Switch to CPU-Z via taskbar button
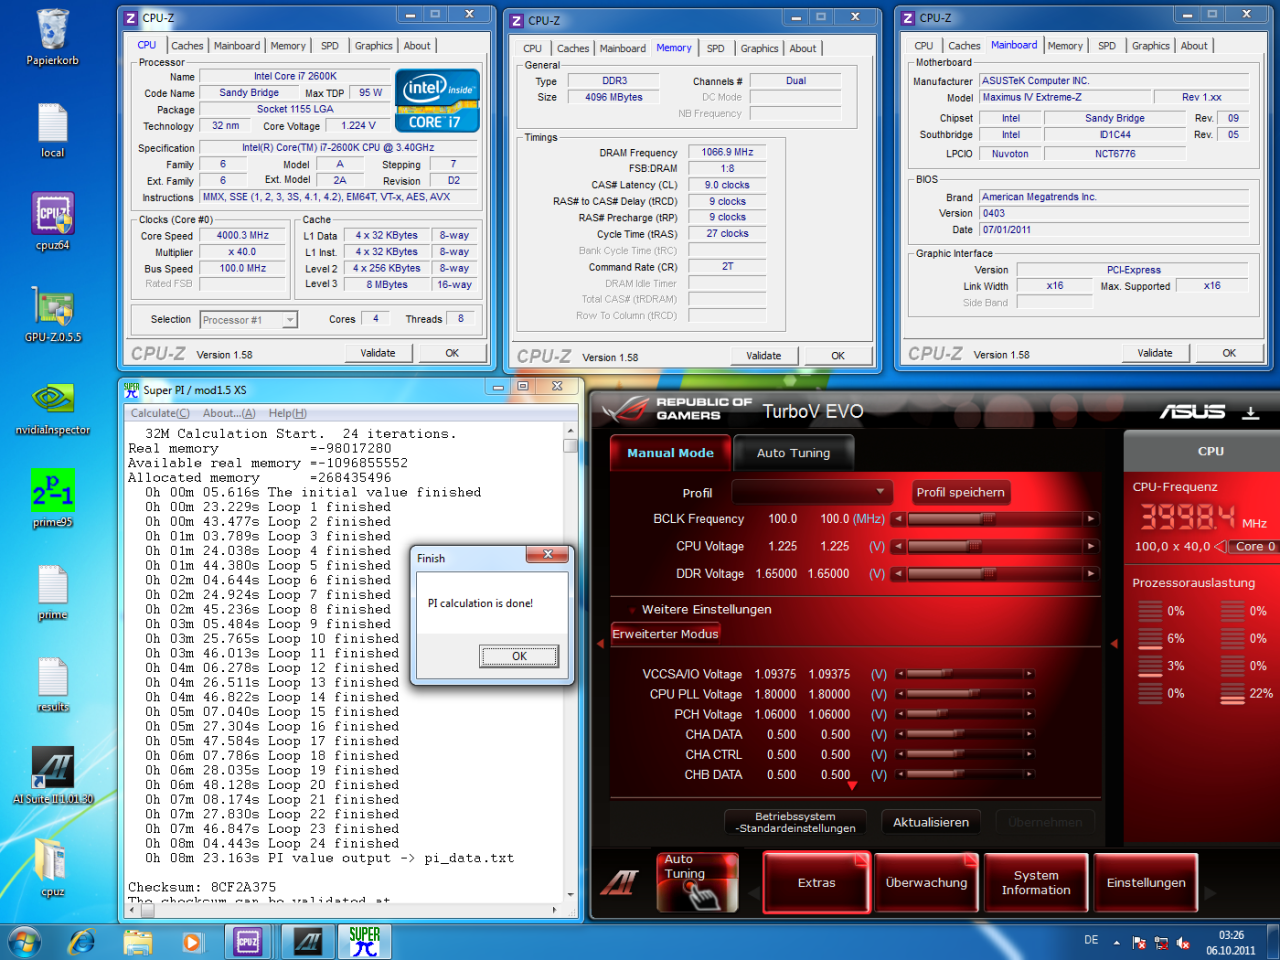The width and height of the screenshot is (1280, 960). [x=248, y=942]
